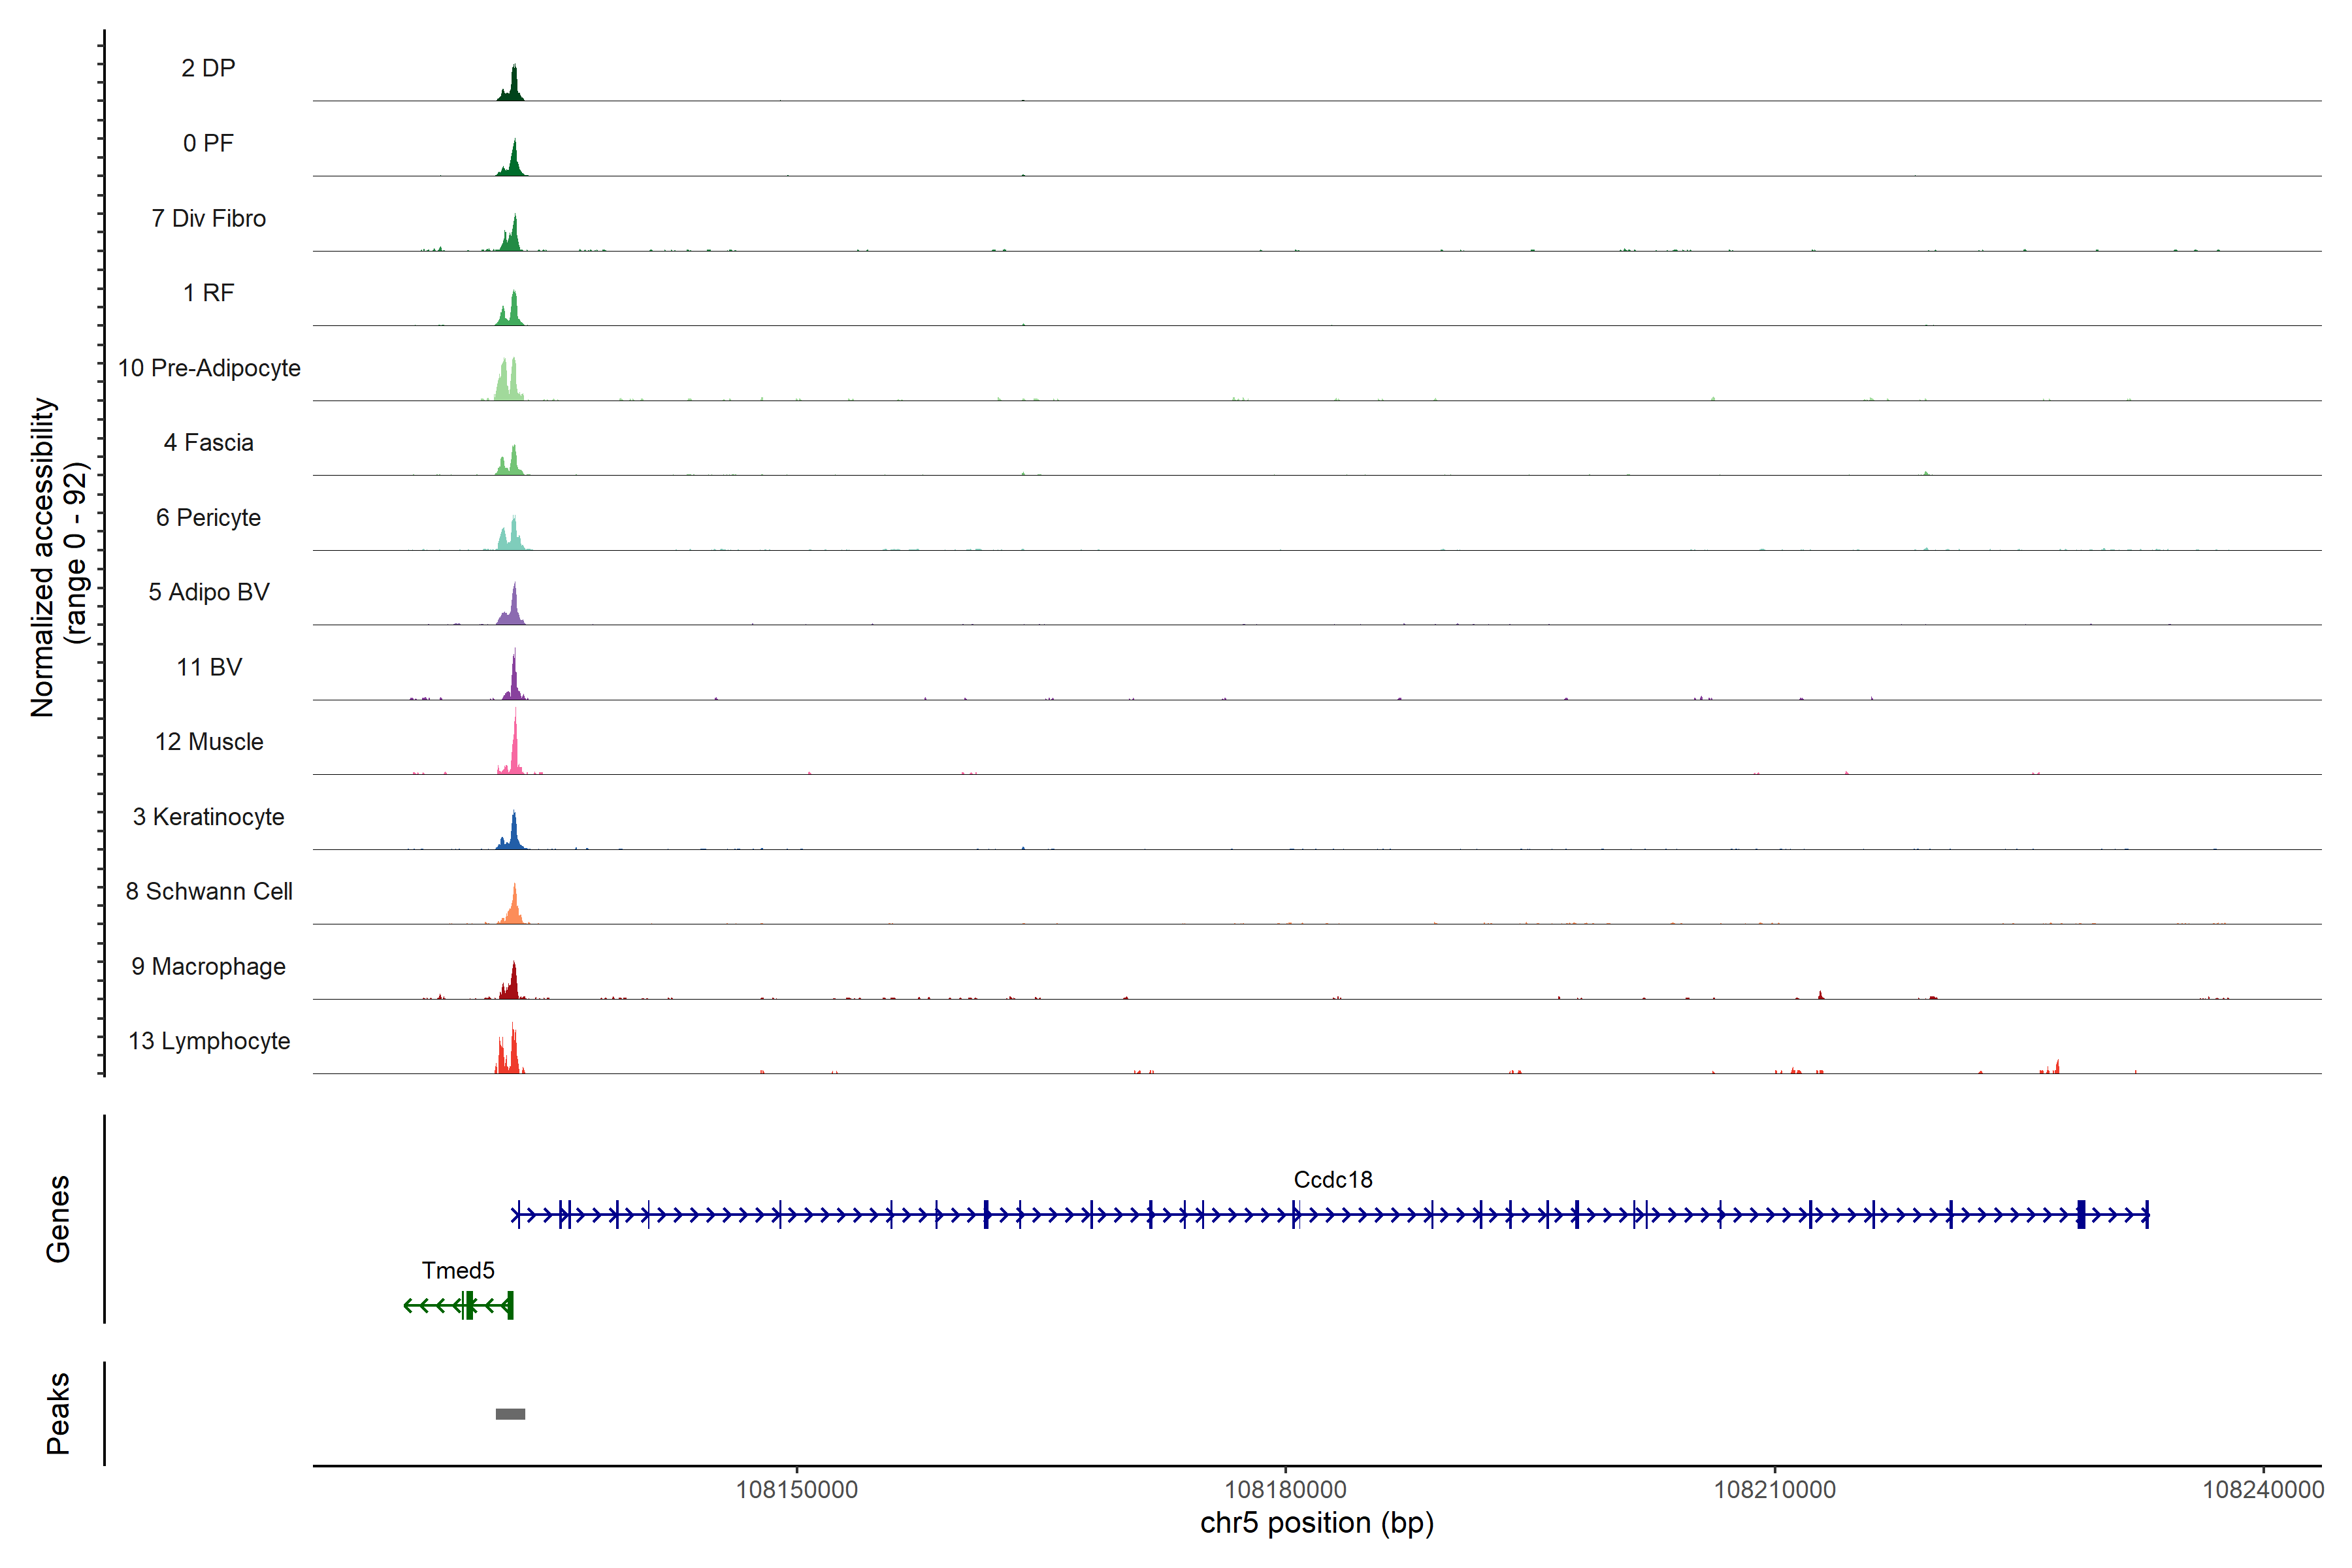This screenshot has width=2352, height=1568.
Task: Click the Tmed5 gene label
Action: tap(458, 1270)
